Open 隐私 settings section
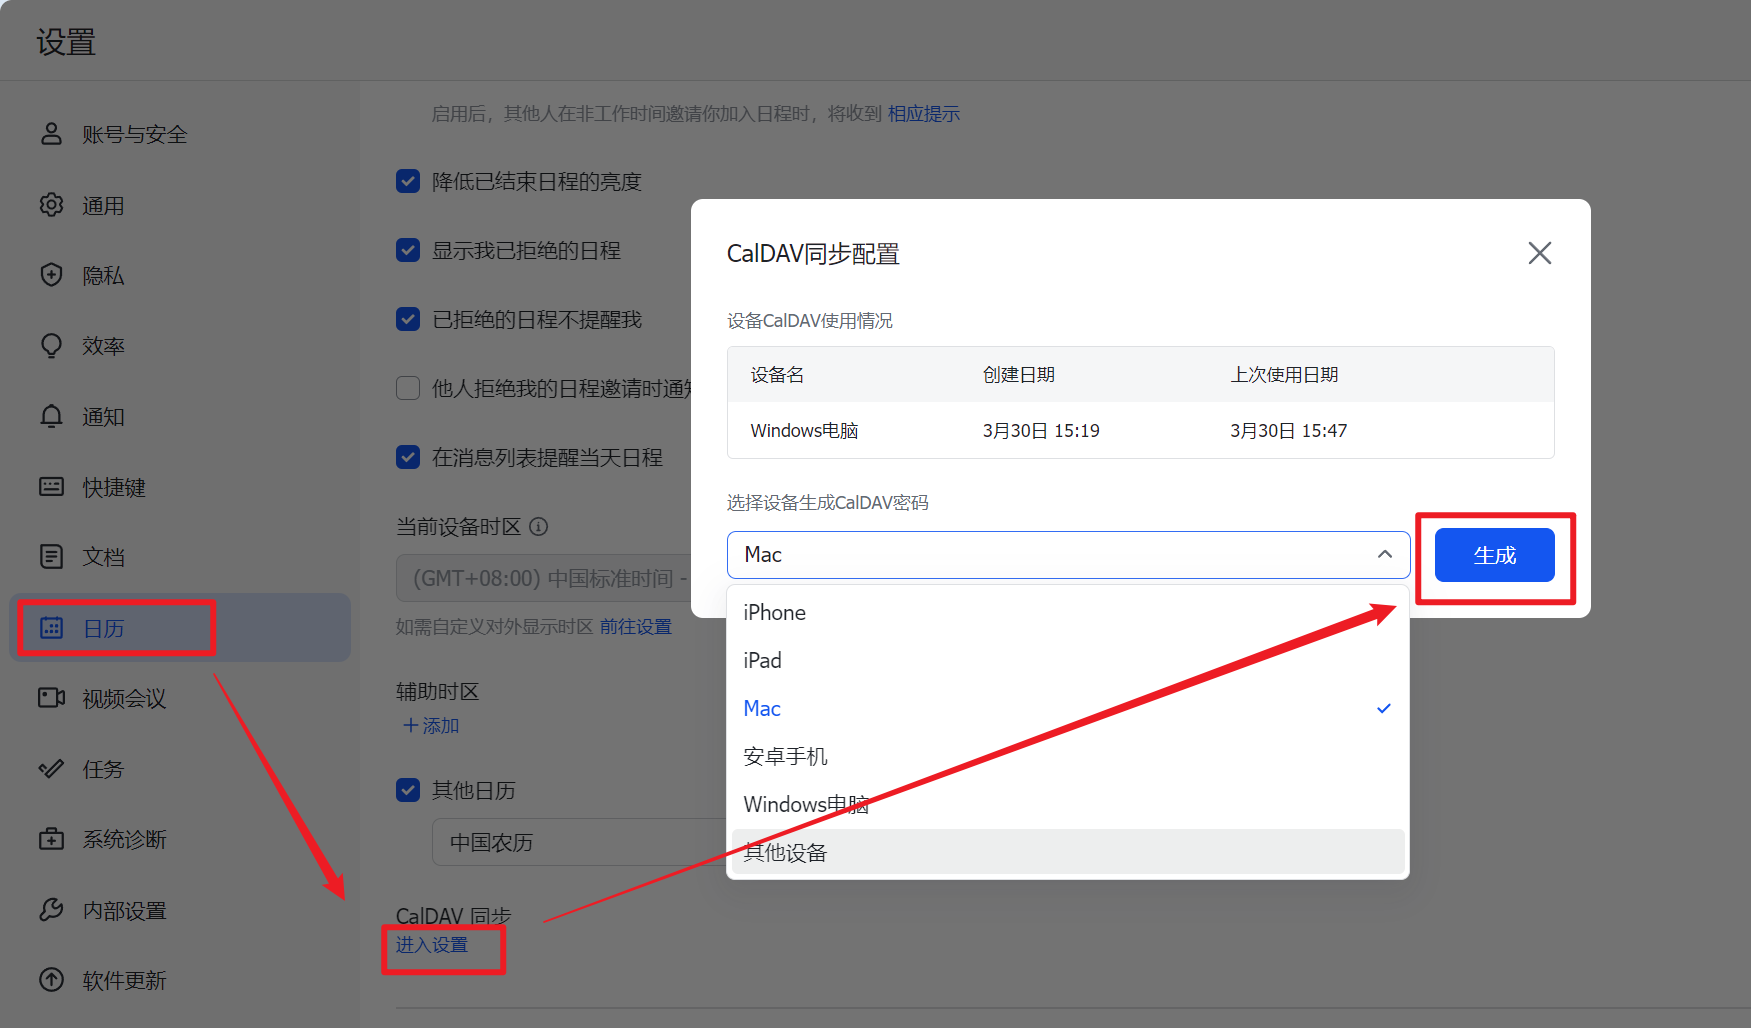 [180, 275]
